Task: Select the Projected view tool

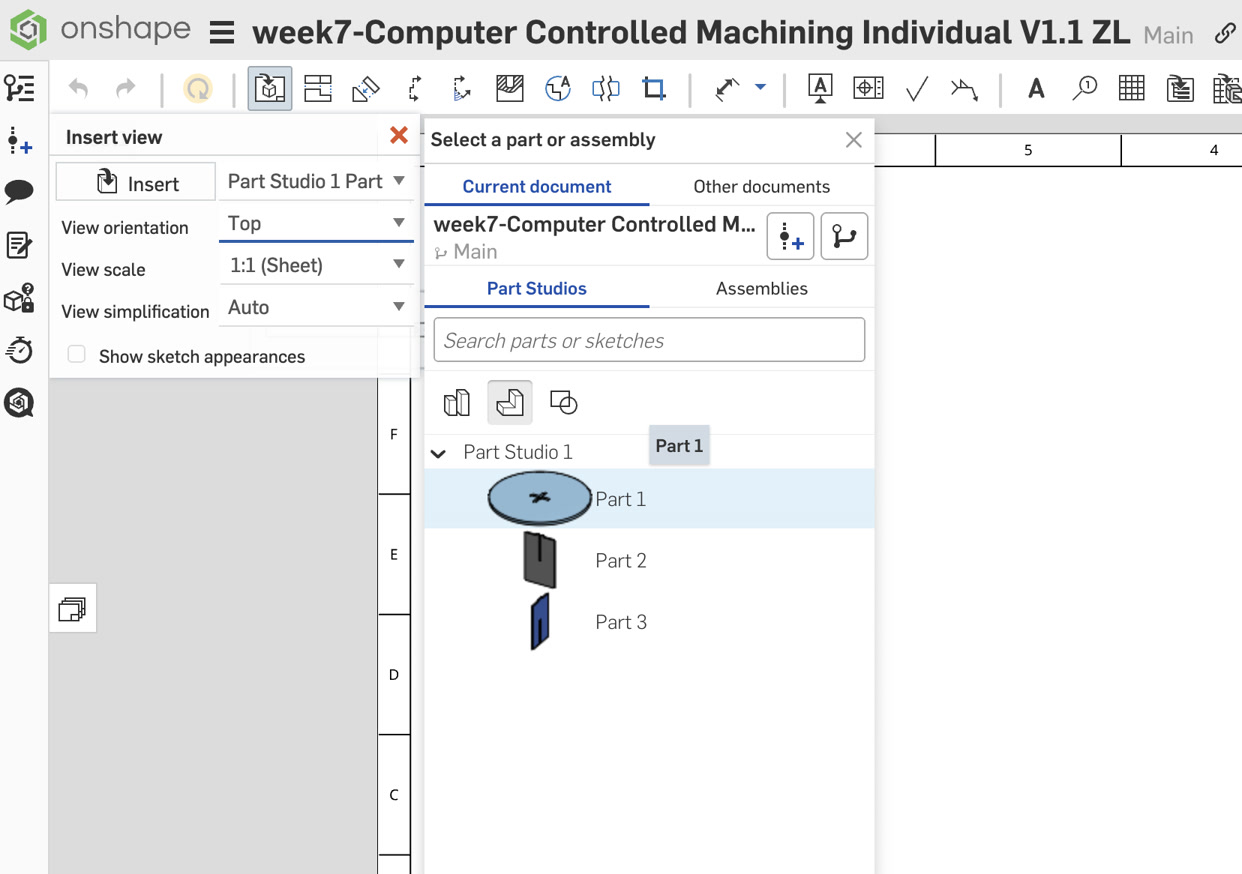Action: [318, 88]
